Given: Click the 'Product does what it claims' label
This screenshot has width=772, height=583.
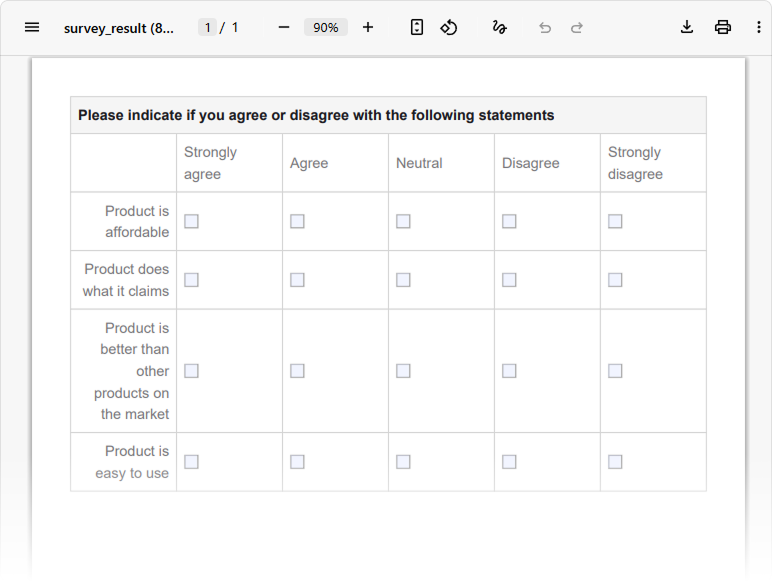Looking at the screenshot, I should pos(126,280).
